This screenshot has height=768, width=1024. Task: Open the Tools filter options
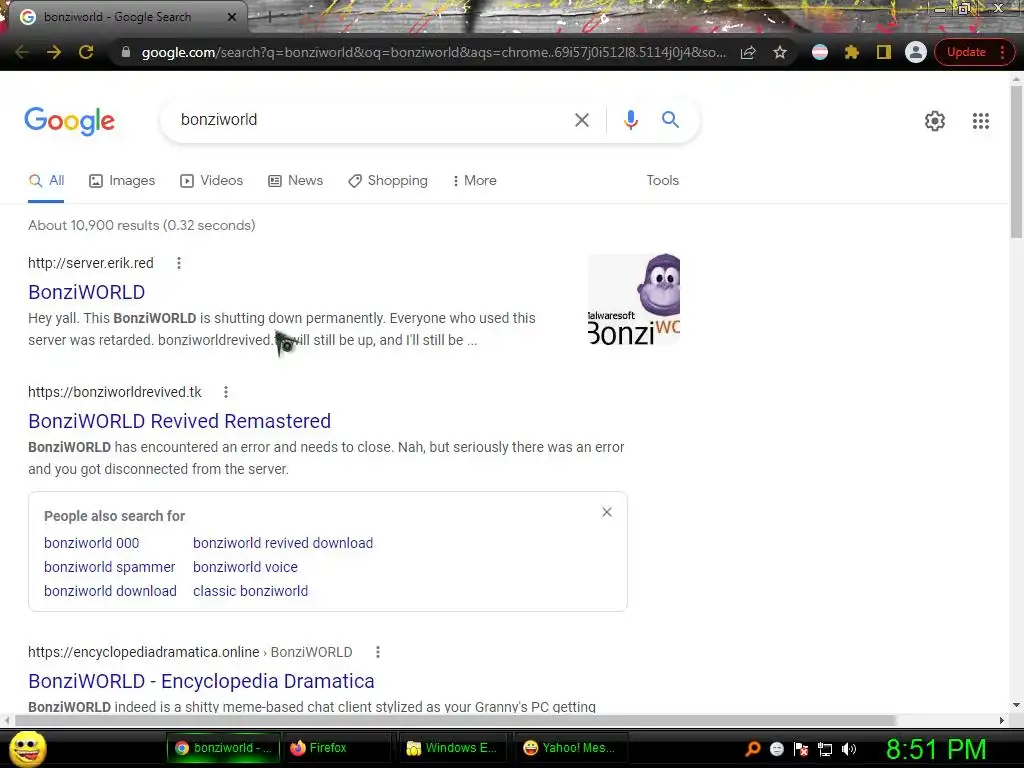[x=662, y=181]
